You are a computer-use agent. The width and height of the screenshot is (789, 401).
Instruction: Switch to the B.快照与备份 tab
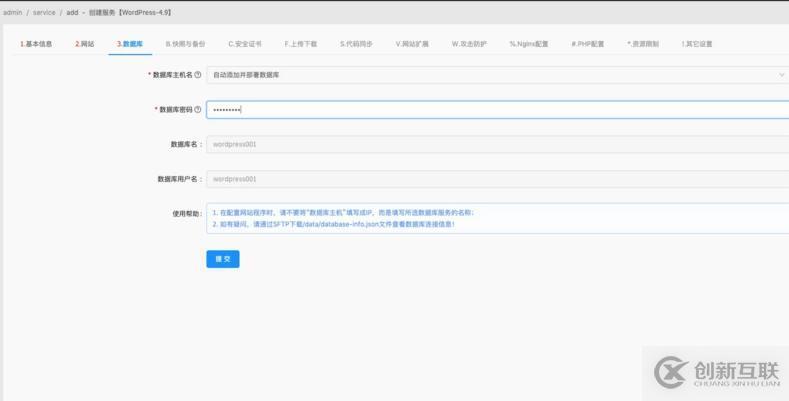(x=185, y=44)
